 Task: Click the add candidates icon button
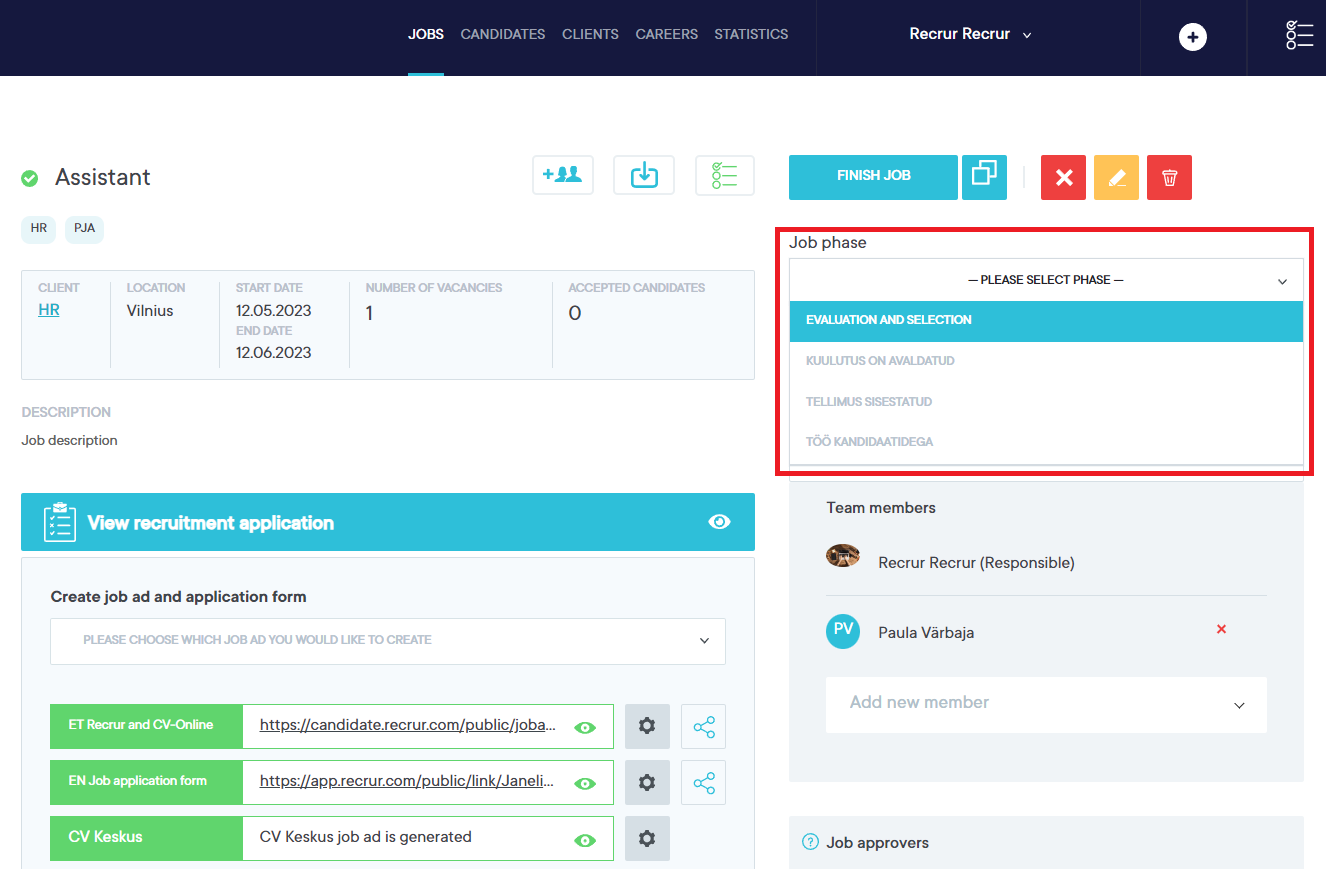pyautogui.click(x=563, y=175)
